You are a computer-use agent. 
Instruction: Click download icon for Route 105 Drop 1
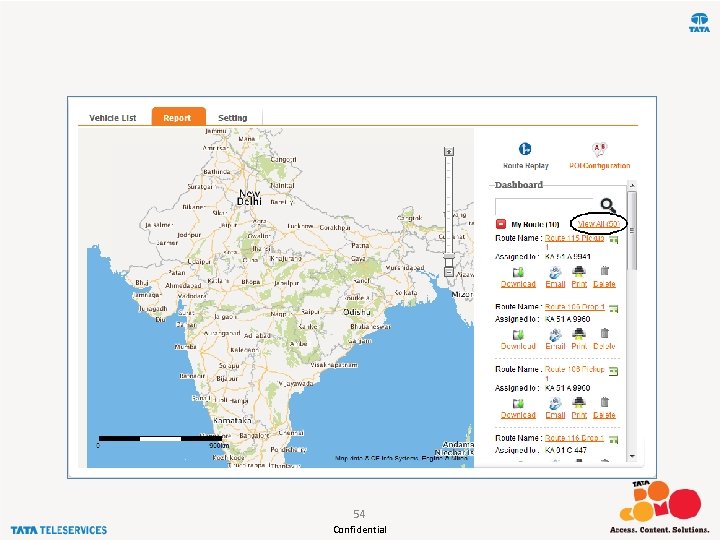click(x=518, y=335)
